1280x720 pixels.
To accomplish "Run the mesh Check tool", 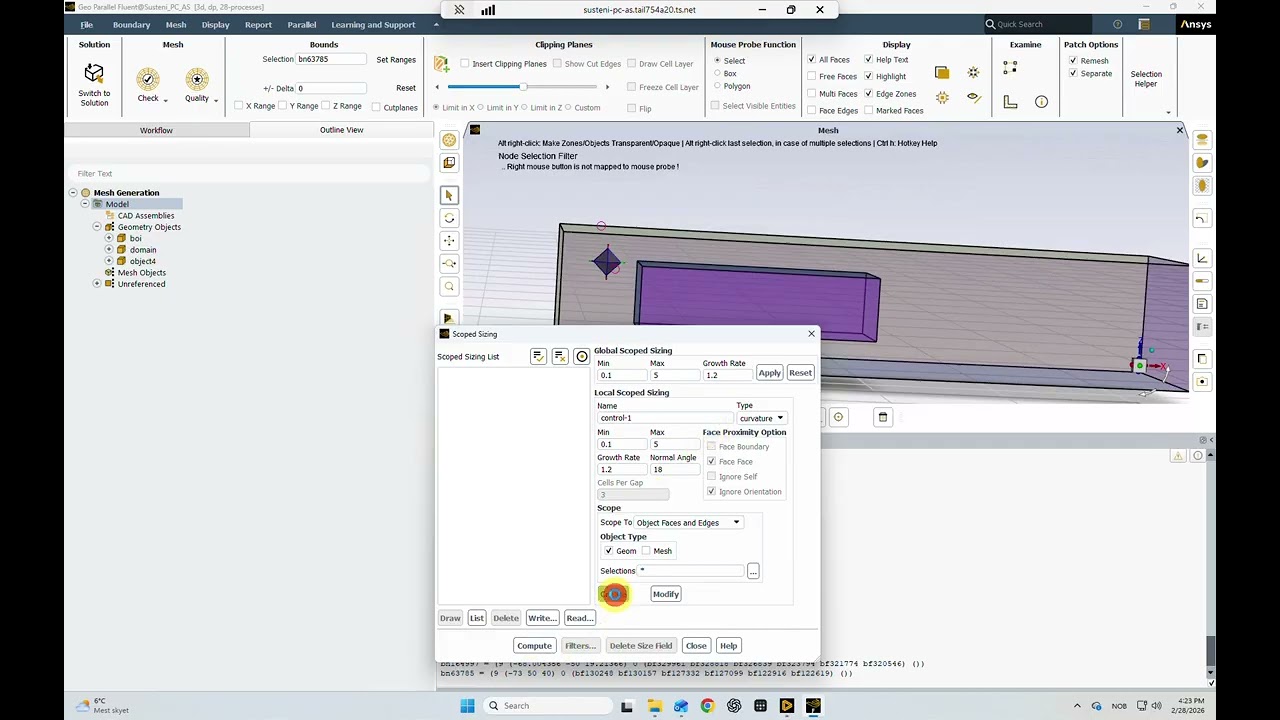I will coord(148,79).
